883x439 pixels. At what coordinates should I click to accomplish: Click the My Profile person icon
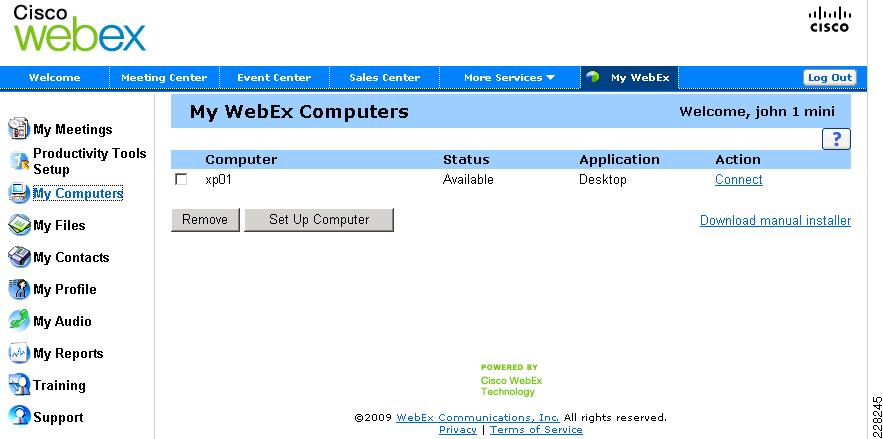pyautogui.click(x=19, y=289)
